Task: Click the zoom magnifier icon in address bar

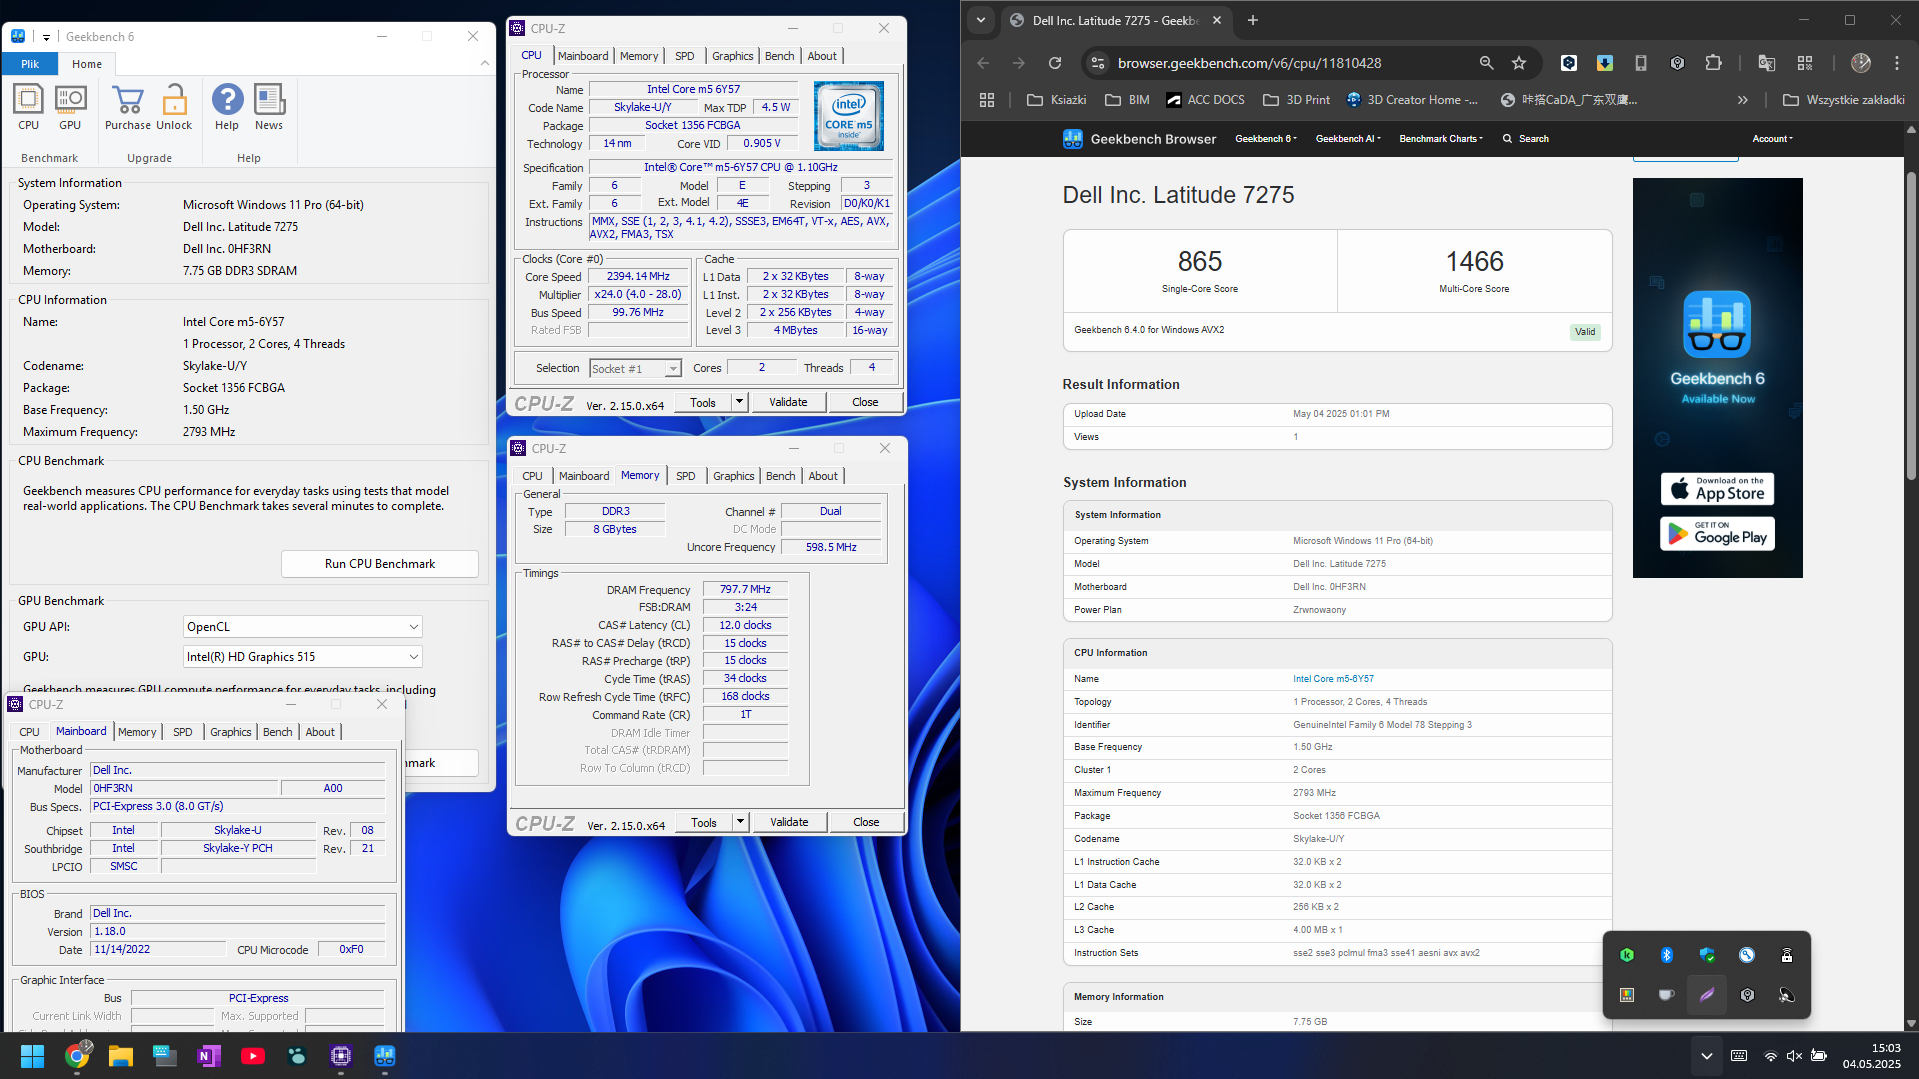Action: [1486, 63]
